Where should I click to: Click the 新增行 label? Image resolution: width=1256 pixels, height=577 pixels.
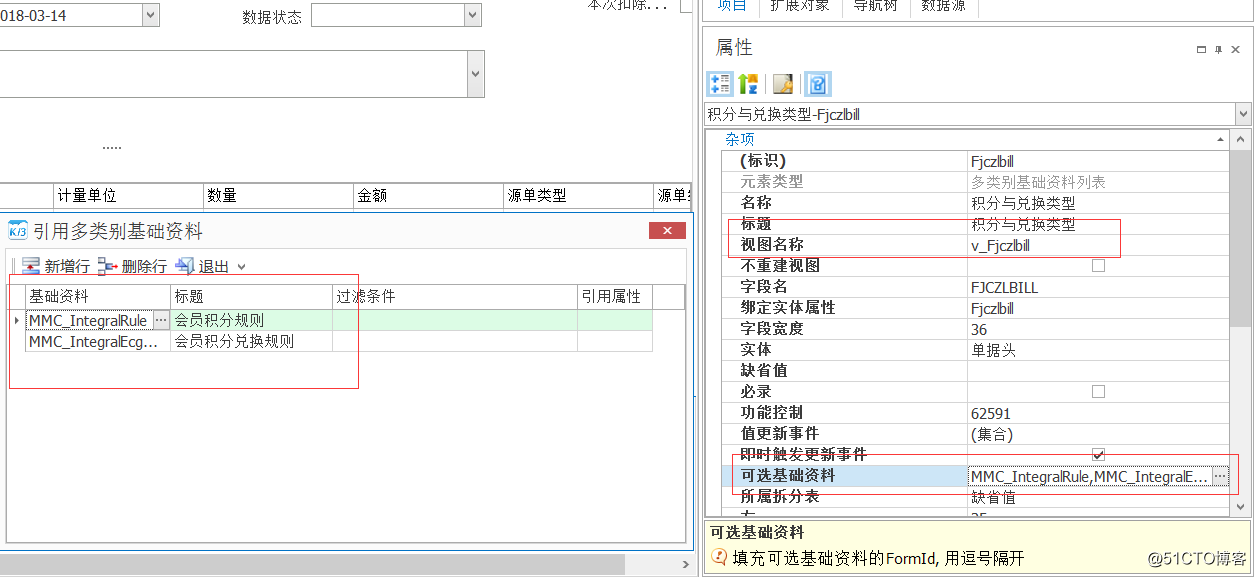67,266
